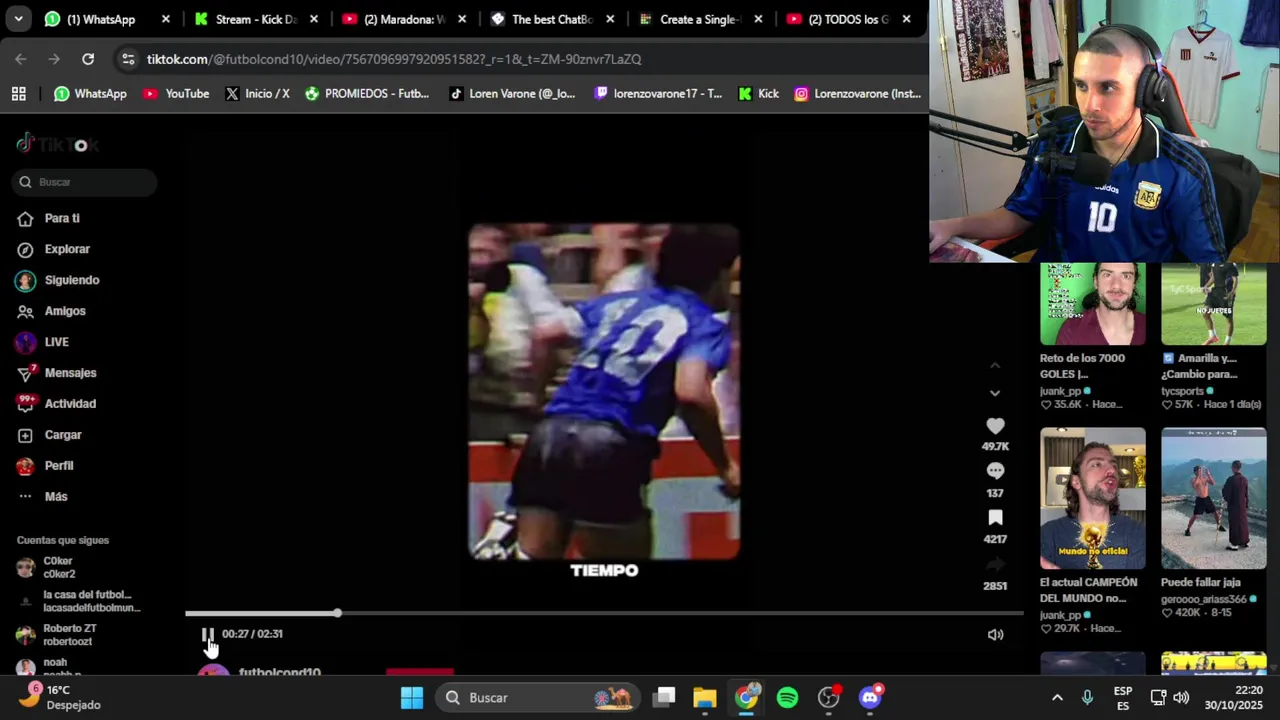Pause the TikTok video playback
Image resolution: width=1280 pixels, height=720 pixels.
coord(208,634)
